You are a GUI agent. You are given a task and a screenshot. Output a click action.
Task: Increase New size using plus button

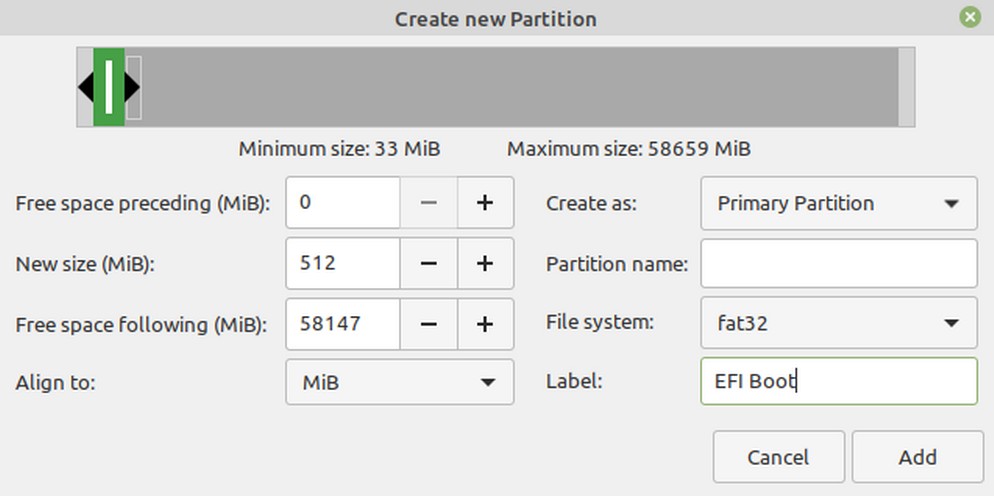pos(485,264)
